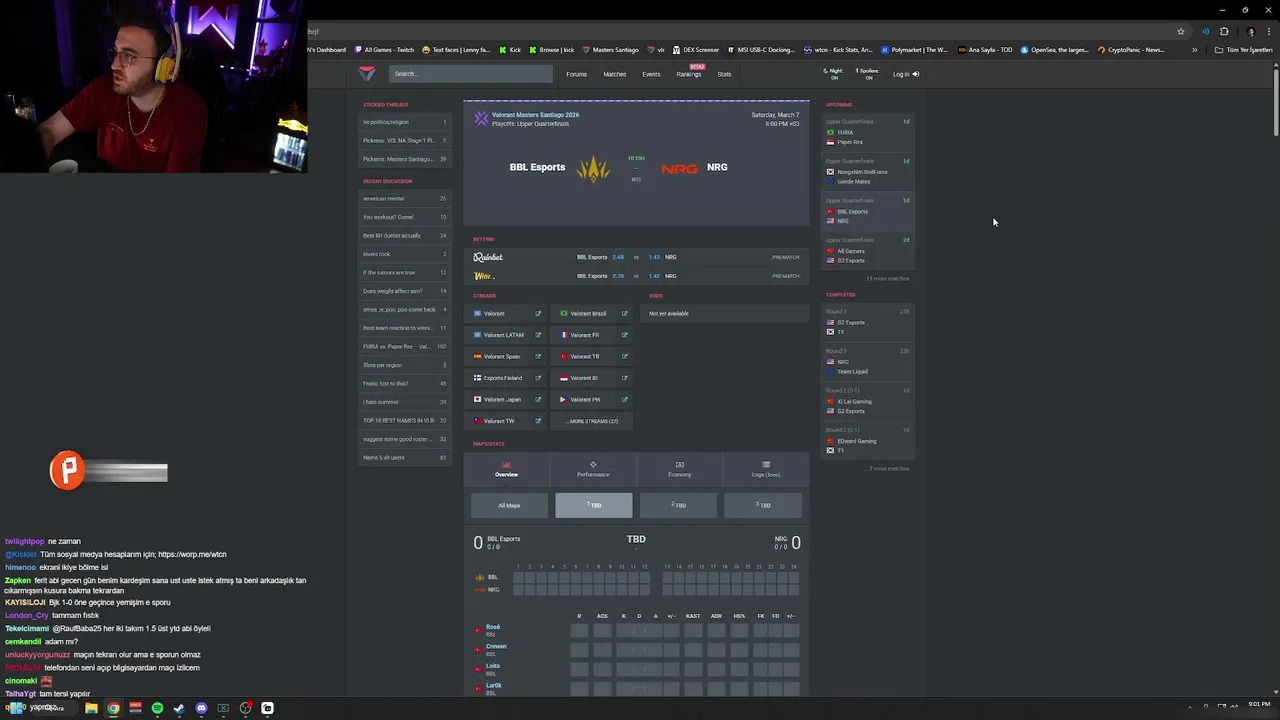Open the Valorant Masters Santiago 2026 event link
The height and width of the screenshot is (720, 1280).
535,115
